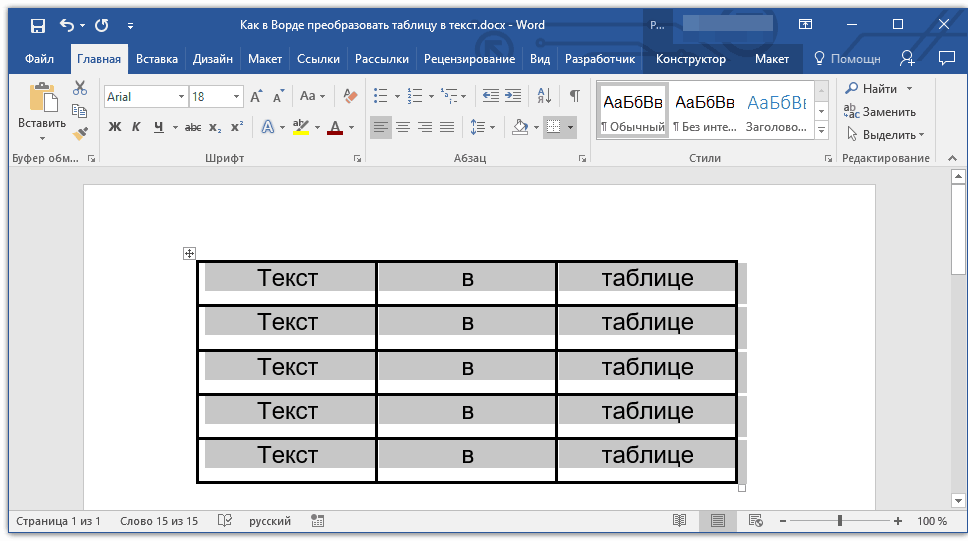Zoom out with the minus button
Image resolution: width=968 pixels, height=541 pixels.
click(x=783, y=521)
